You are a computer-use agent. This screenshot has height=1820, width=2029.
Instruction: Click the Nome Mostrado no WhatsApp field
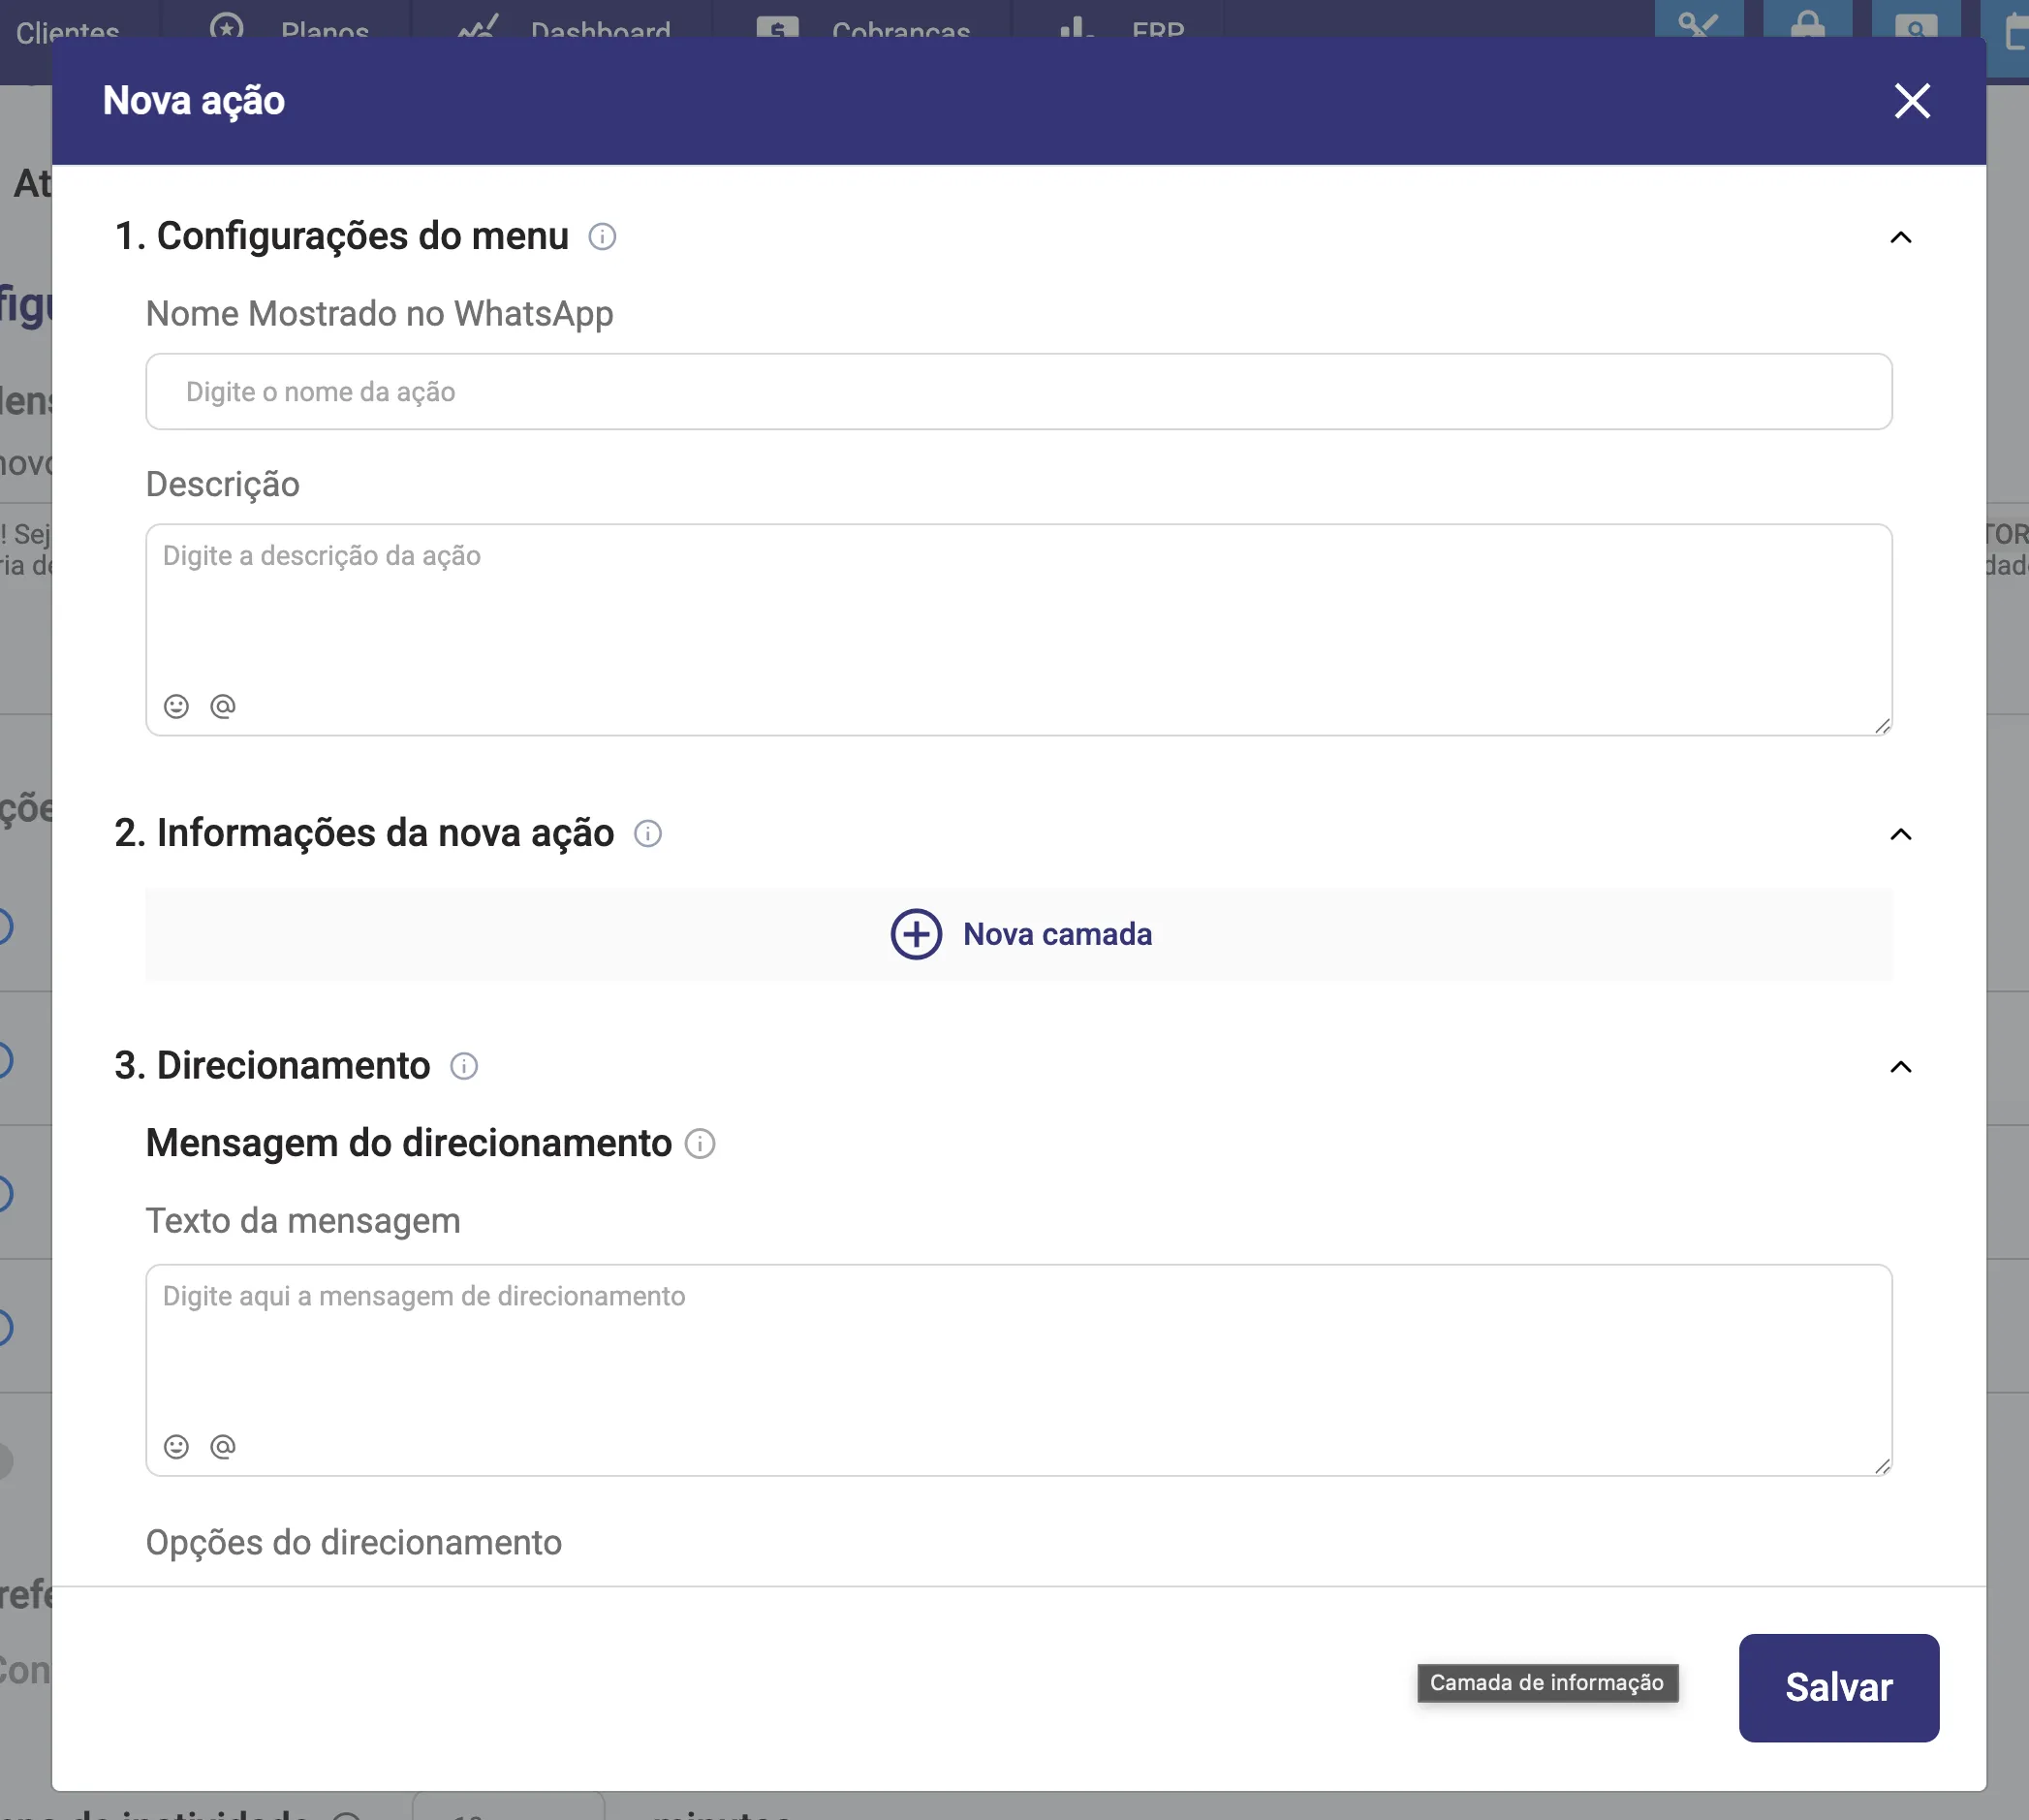click(1018, 392)
